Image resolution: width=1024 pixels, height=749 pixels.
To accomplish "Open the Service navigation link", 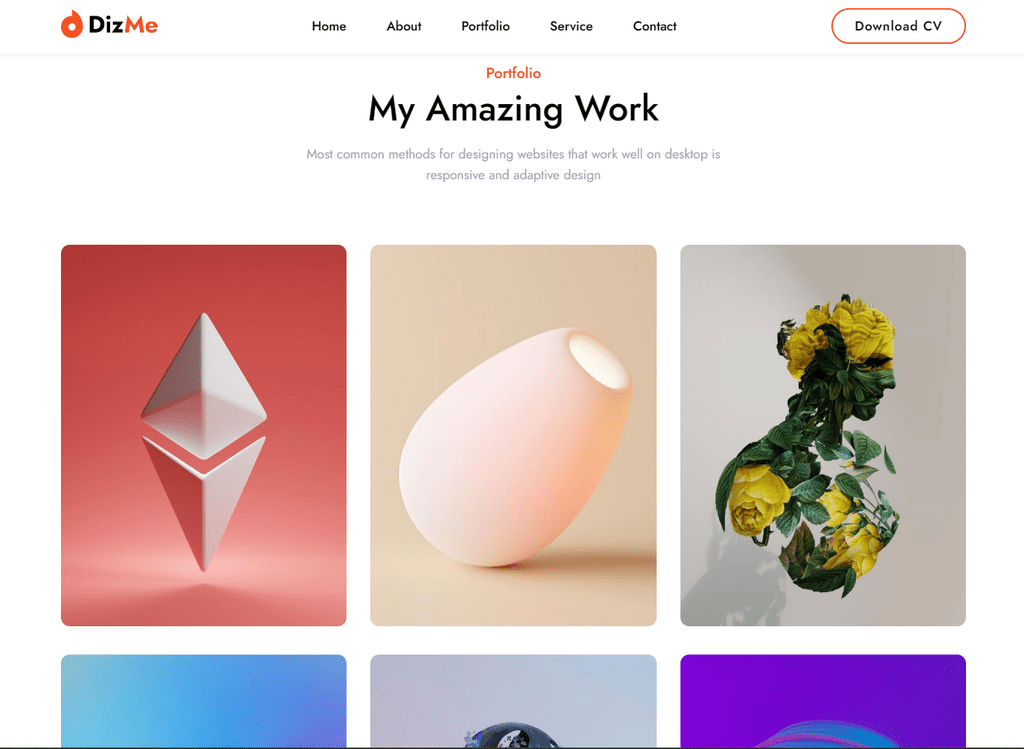I will (571, 26).
